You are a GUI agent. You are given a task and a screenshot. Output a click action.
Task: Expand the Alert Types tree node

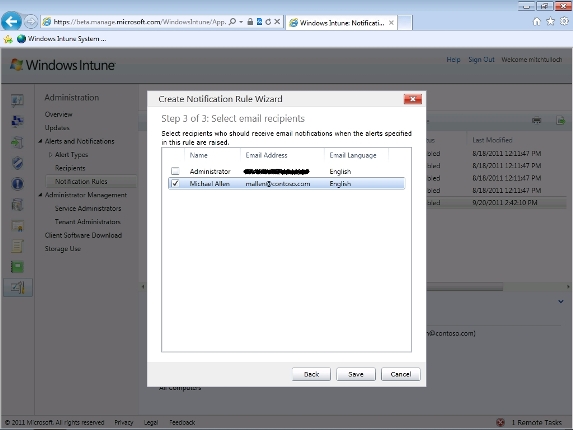(x=50, y=155)
